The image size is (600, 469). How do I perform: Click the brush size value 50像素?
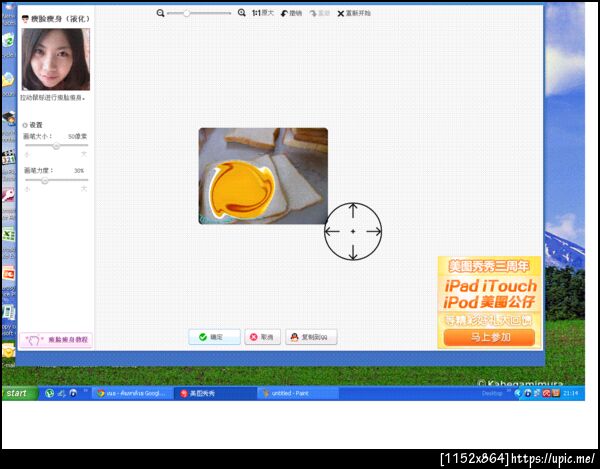coord(77,136)
